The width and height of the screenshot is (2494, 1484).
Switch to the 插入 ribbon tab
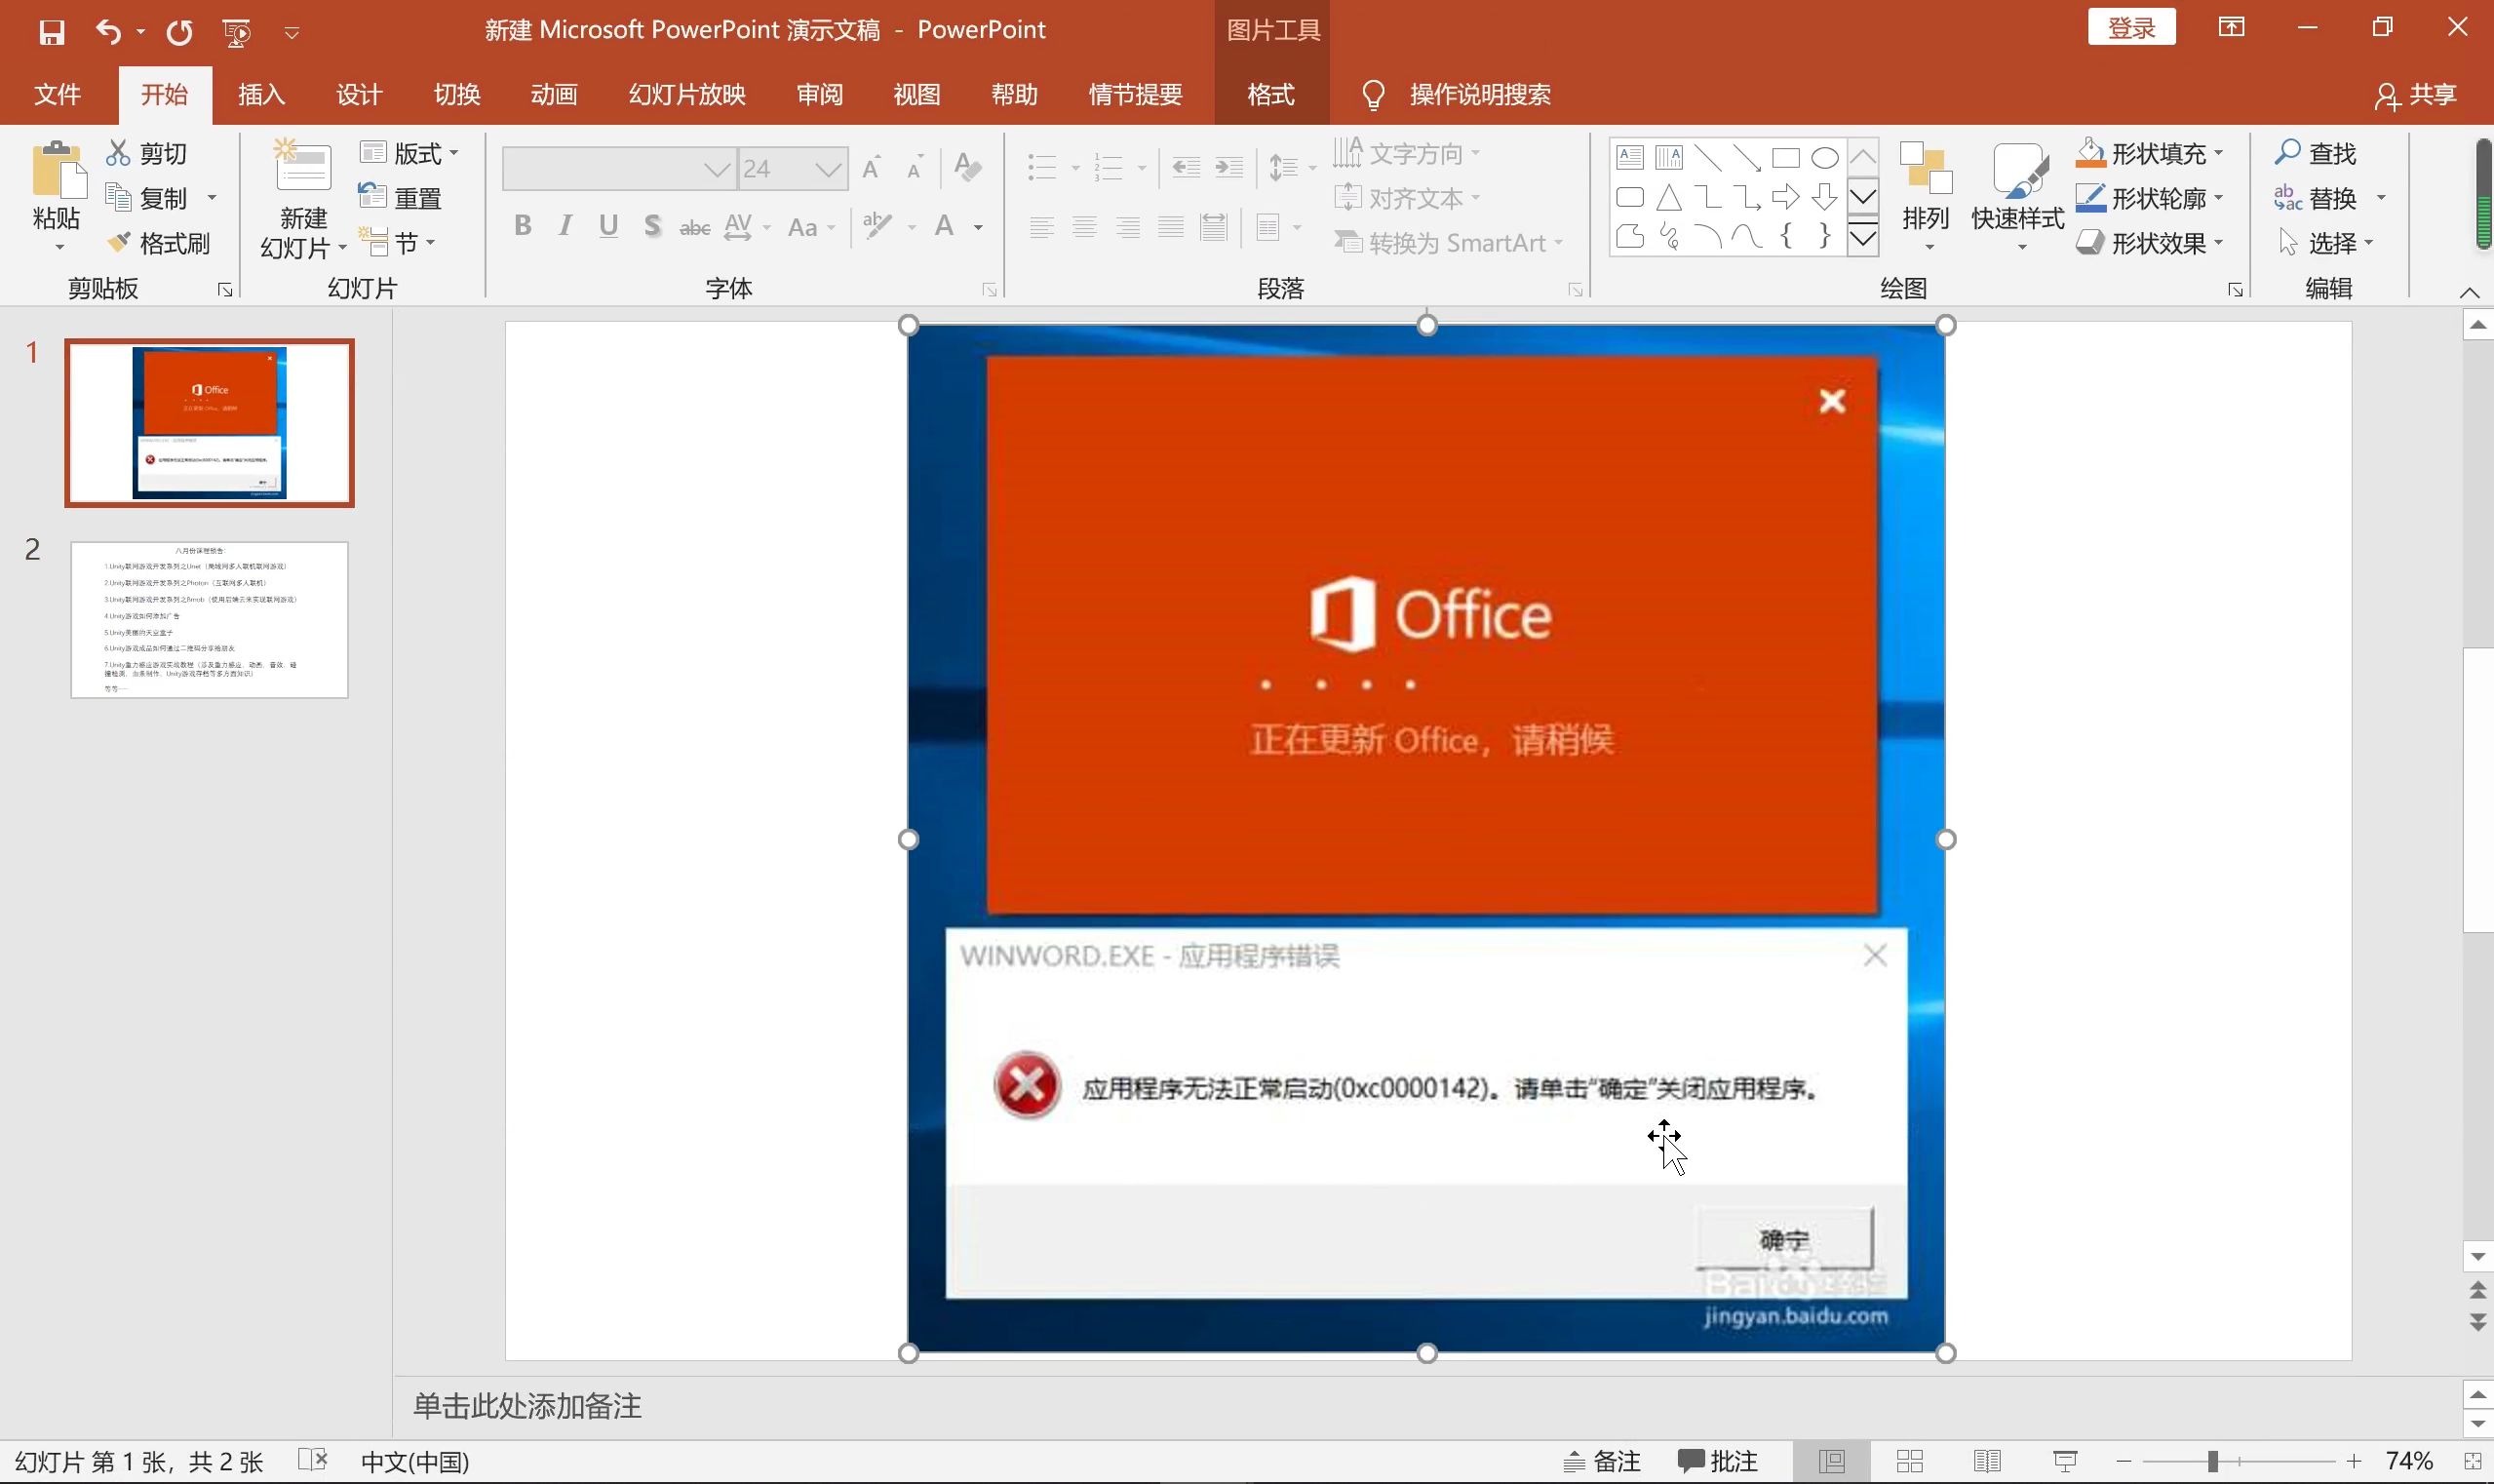pyautogui.click(x=262, y=95)
